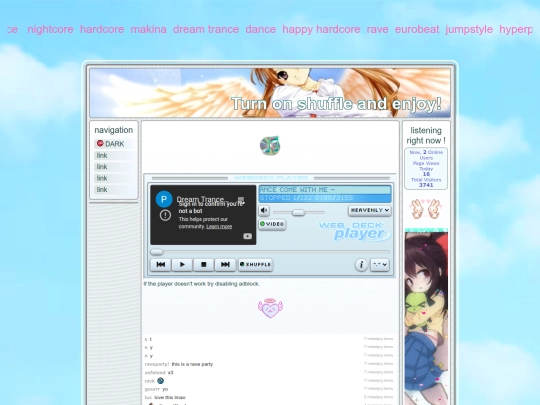The width and height of the screenshot is (540, 405).
Task: Skip to the next track
Action: point(225,264)
